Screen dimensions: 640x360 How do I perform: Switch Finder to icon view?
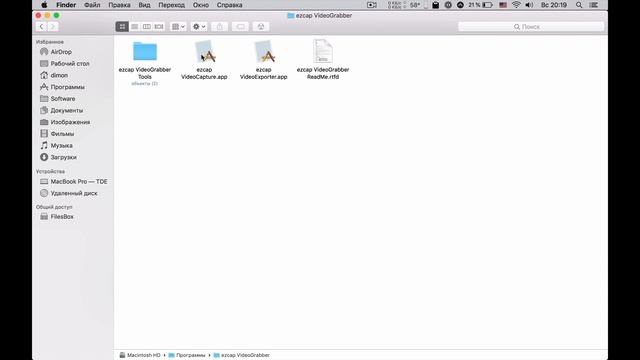[122, 27]
